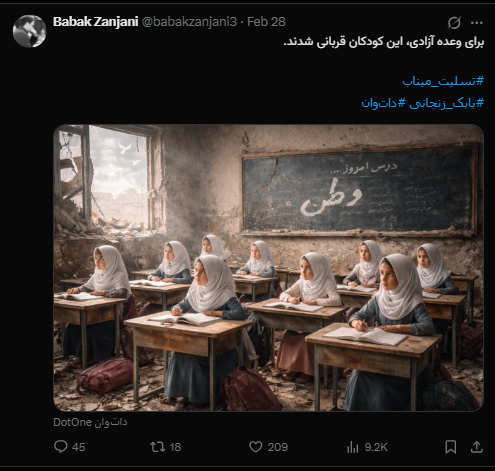Click the DotOne image caption
The height and width of the screenshot is (471, 495).
90,422
